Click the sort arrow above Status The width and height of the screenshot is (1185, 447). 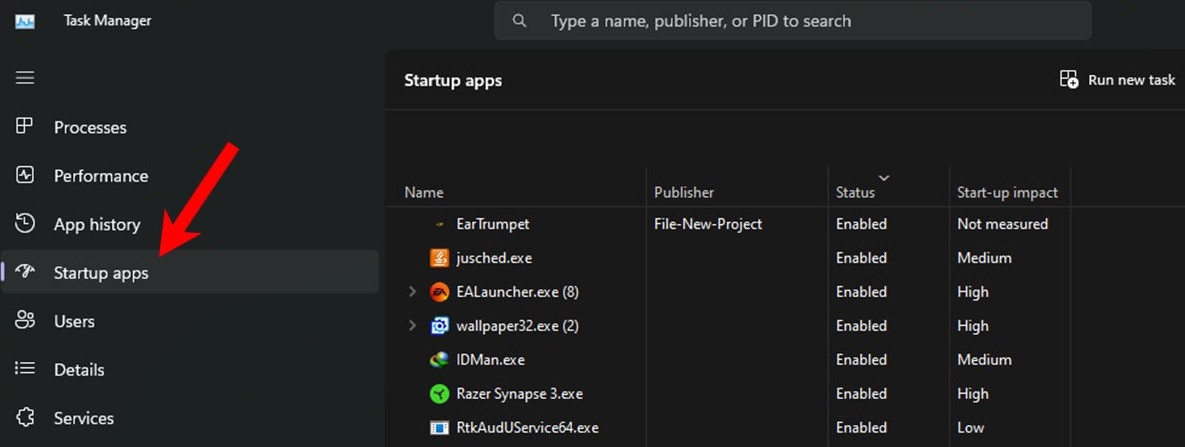coord(883,178)
